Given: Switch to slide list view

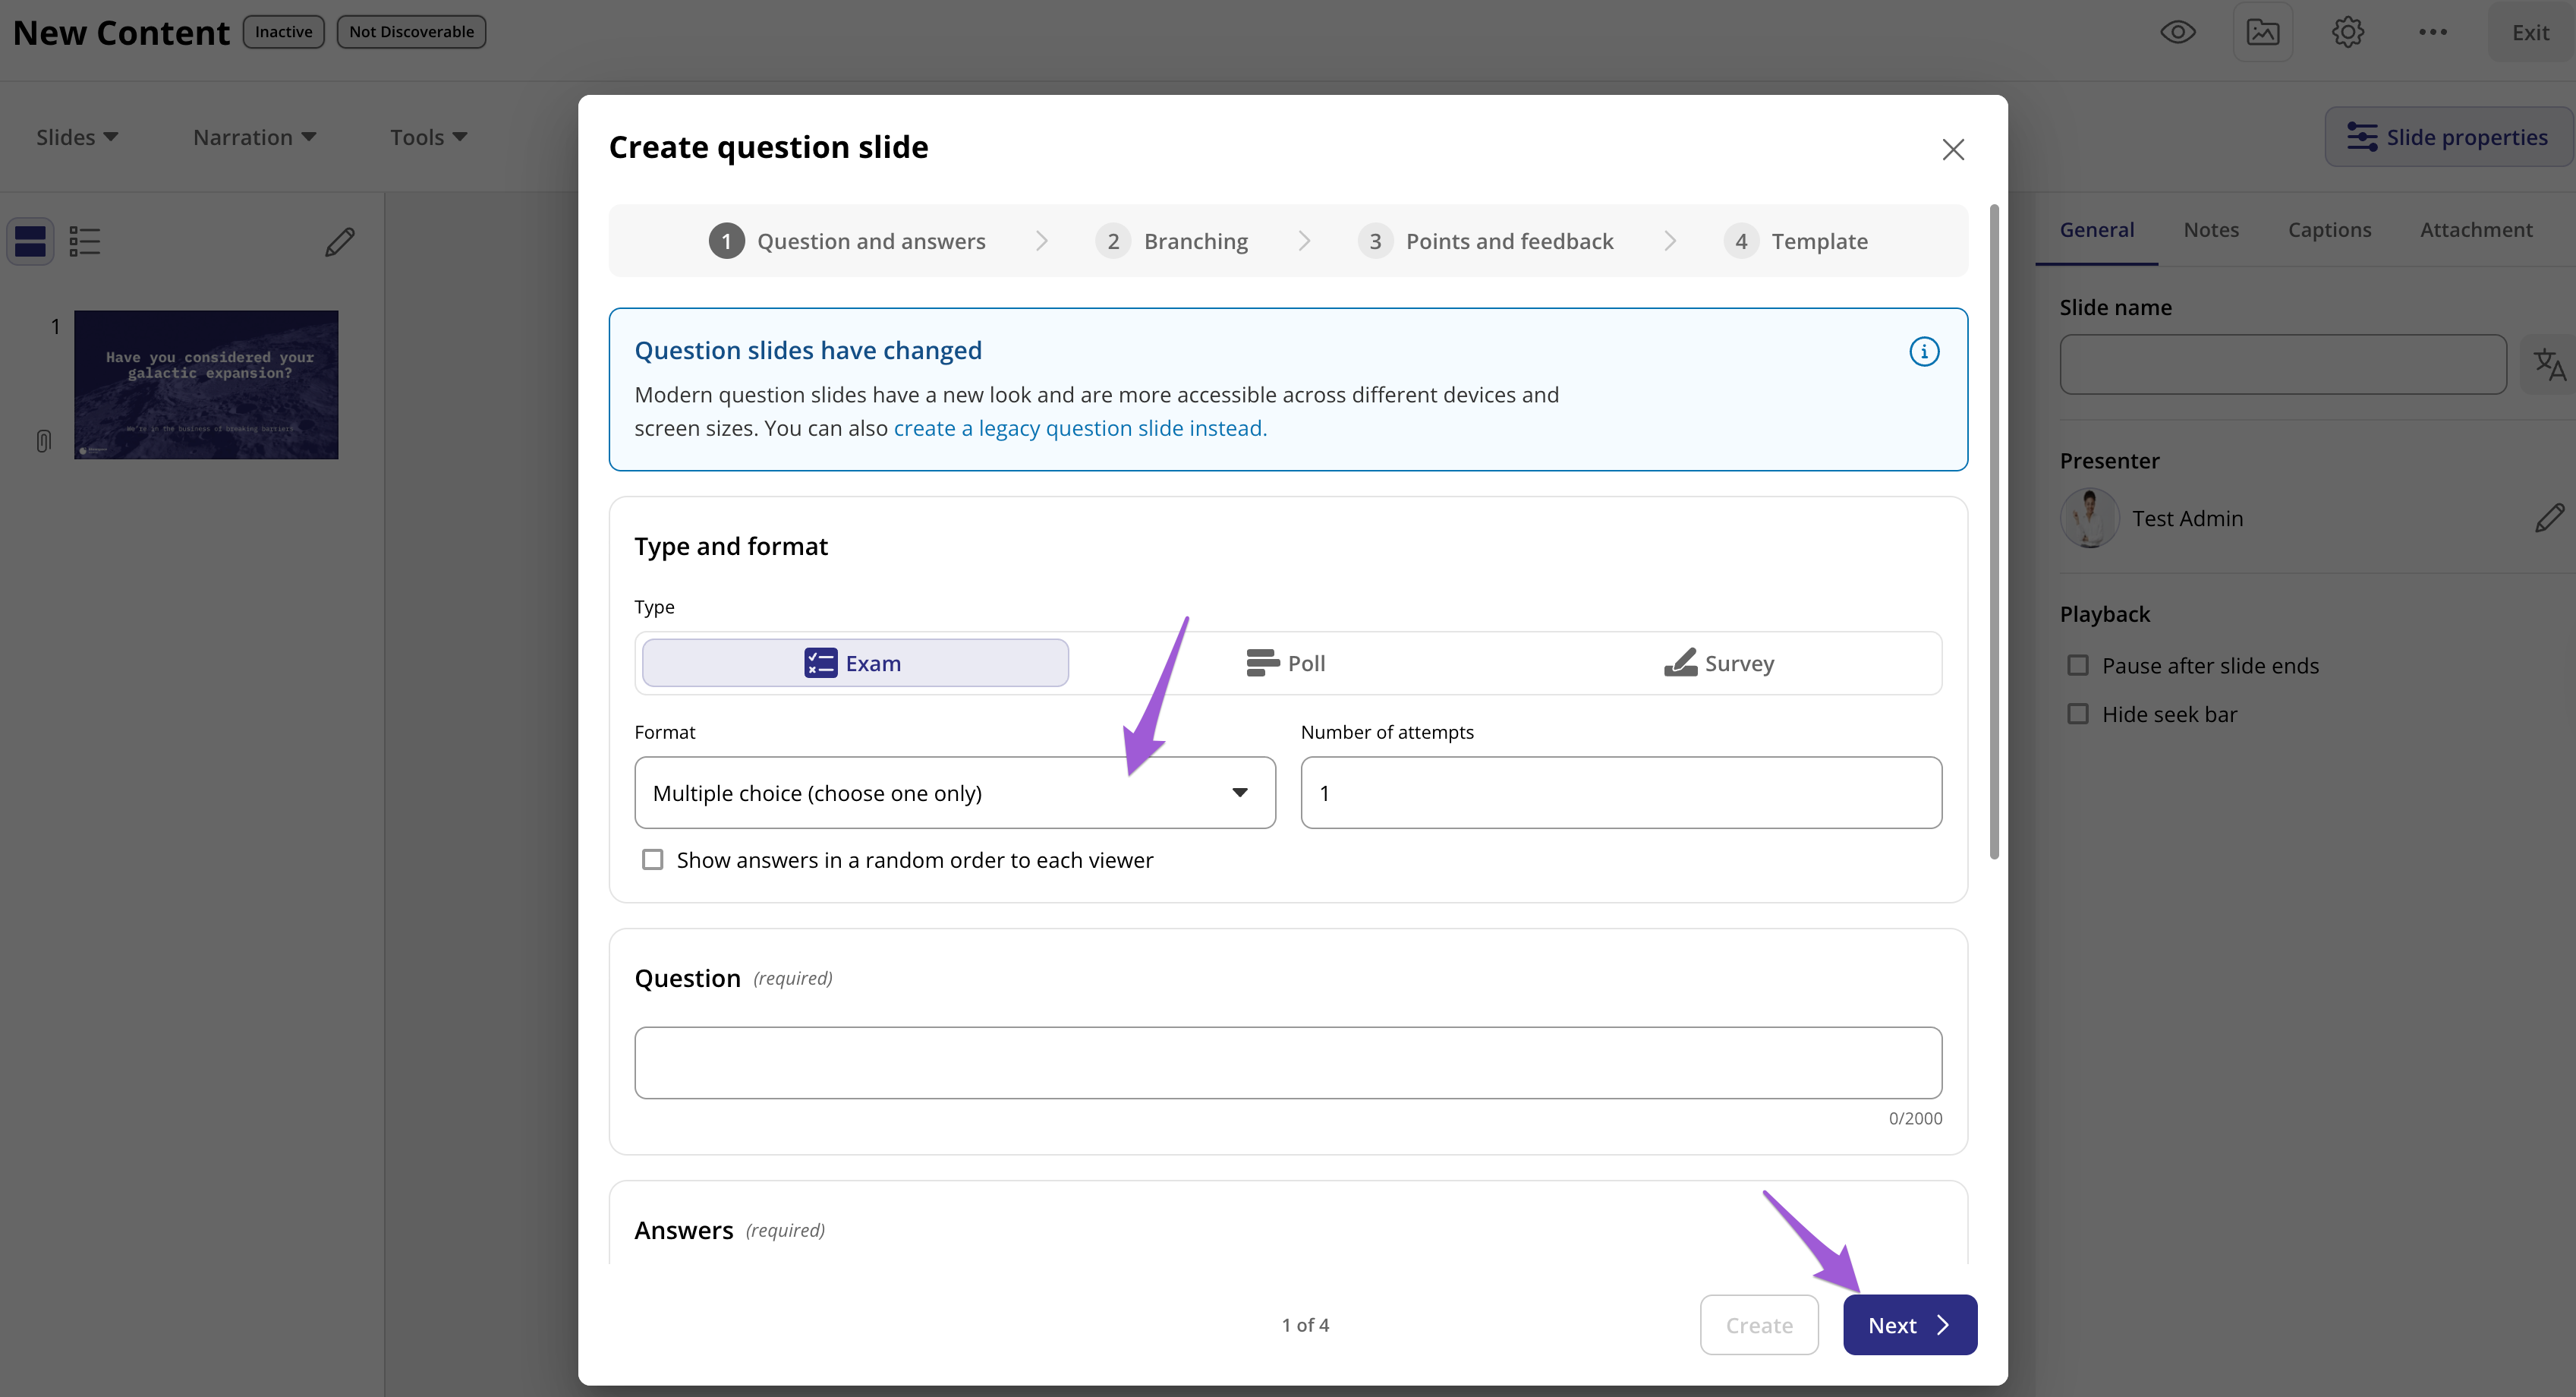Looking at the screenshot, I should (85, 241).
